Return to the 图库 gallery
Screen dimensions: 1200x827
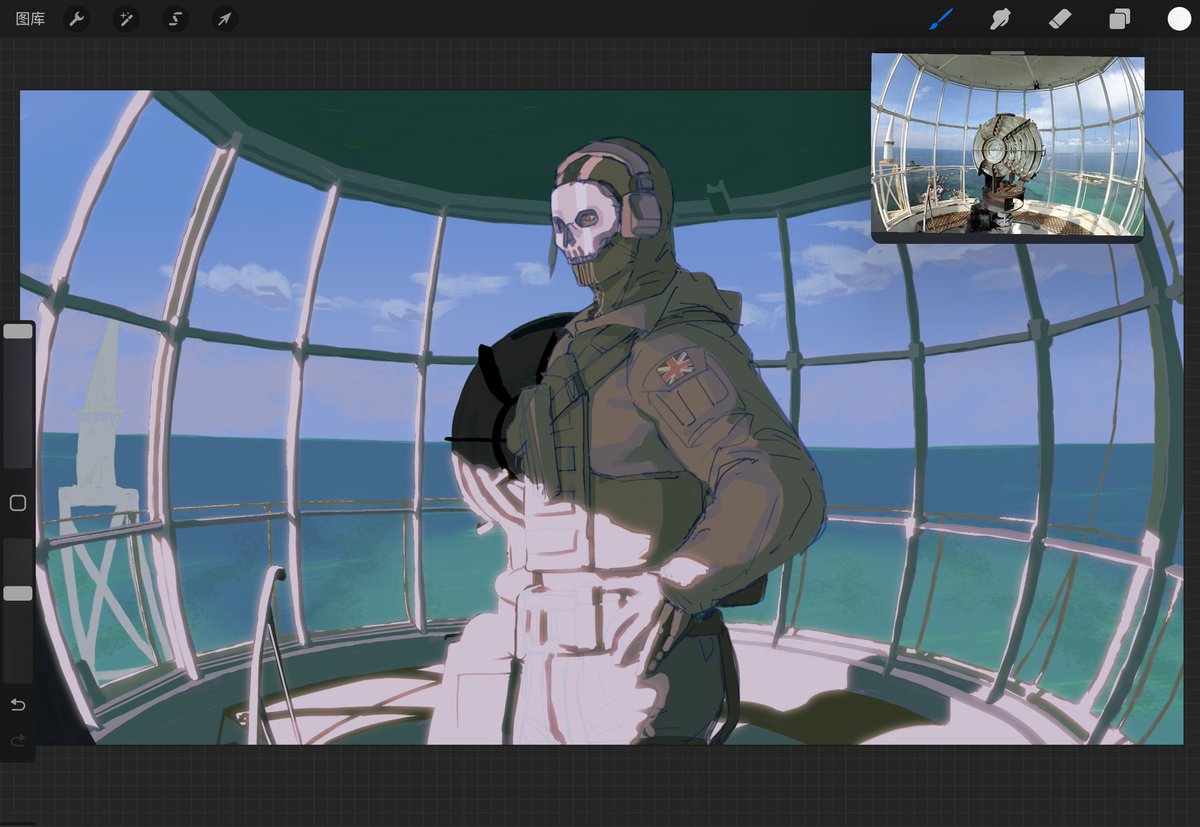click(x=29, y=19)
